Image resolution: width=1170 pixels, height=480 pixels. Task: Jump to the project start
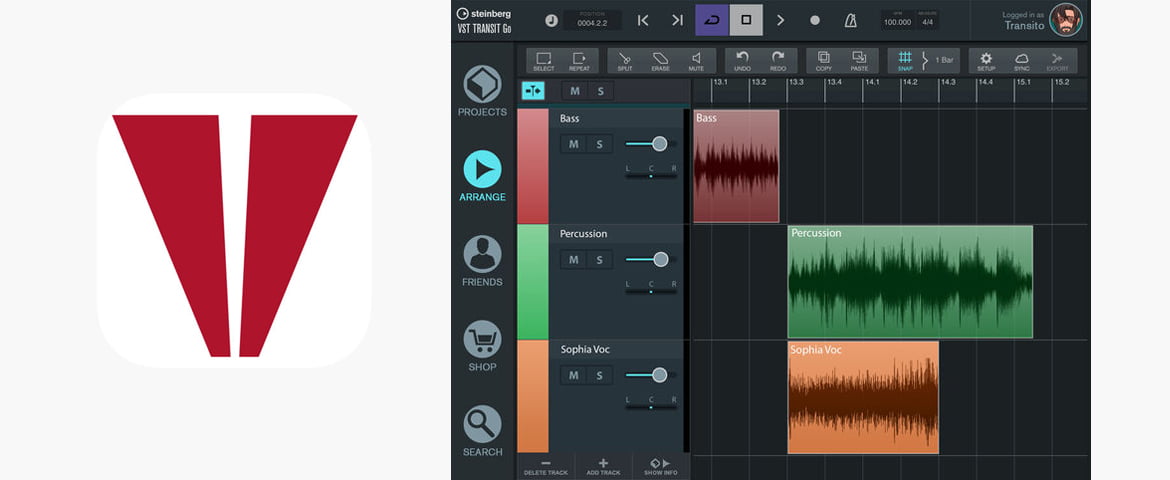click(642, 20)
